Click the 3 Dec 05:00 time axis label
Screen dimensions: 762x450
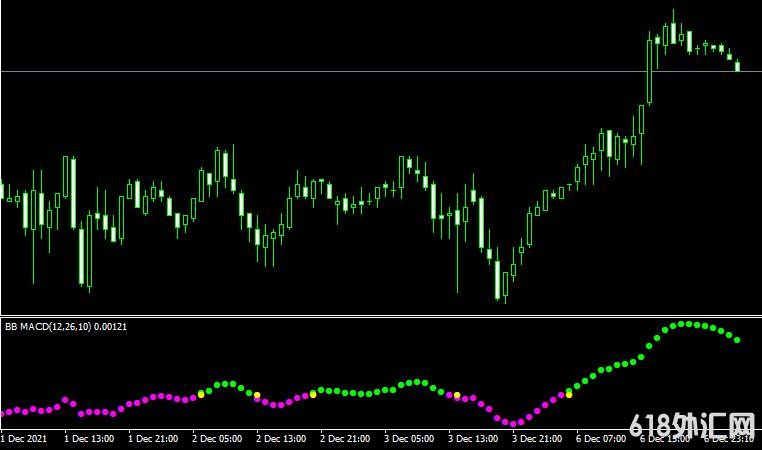click(409, 438)
